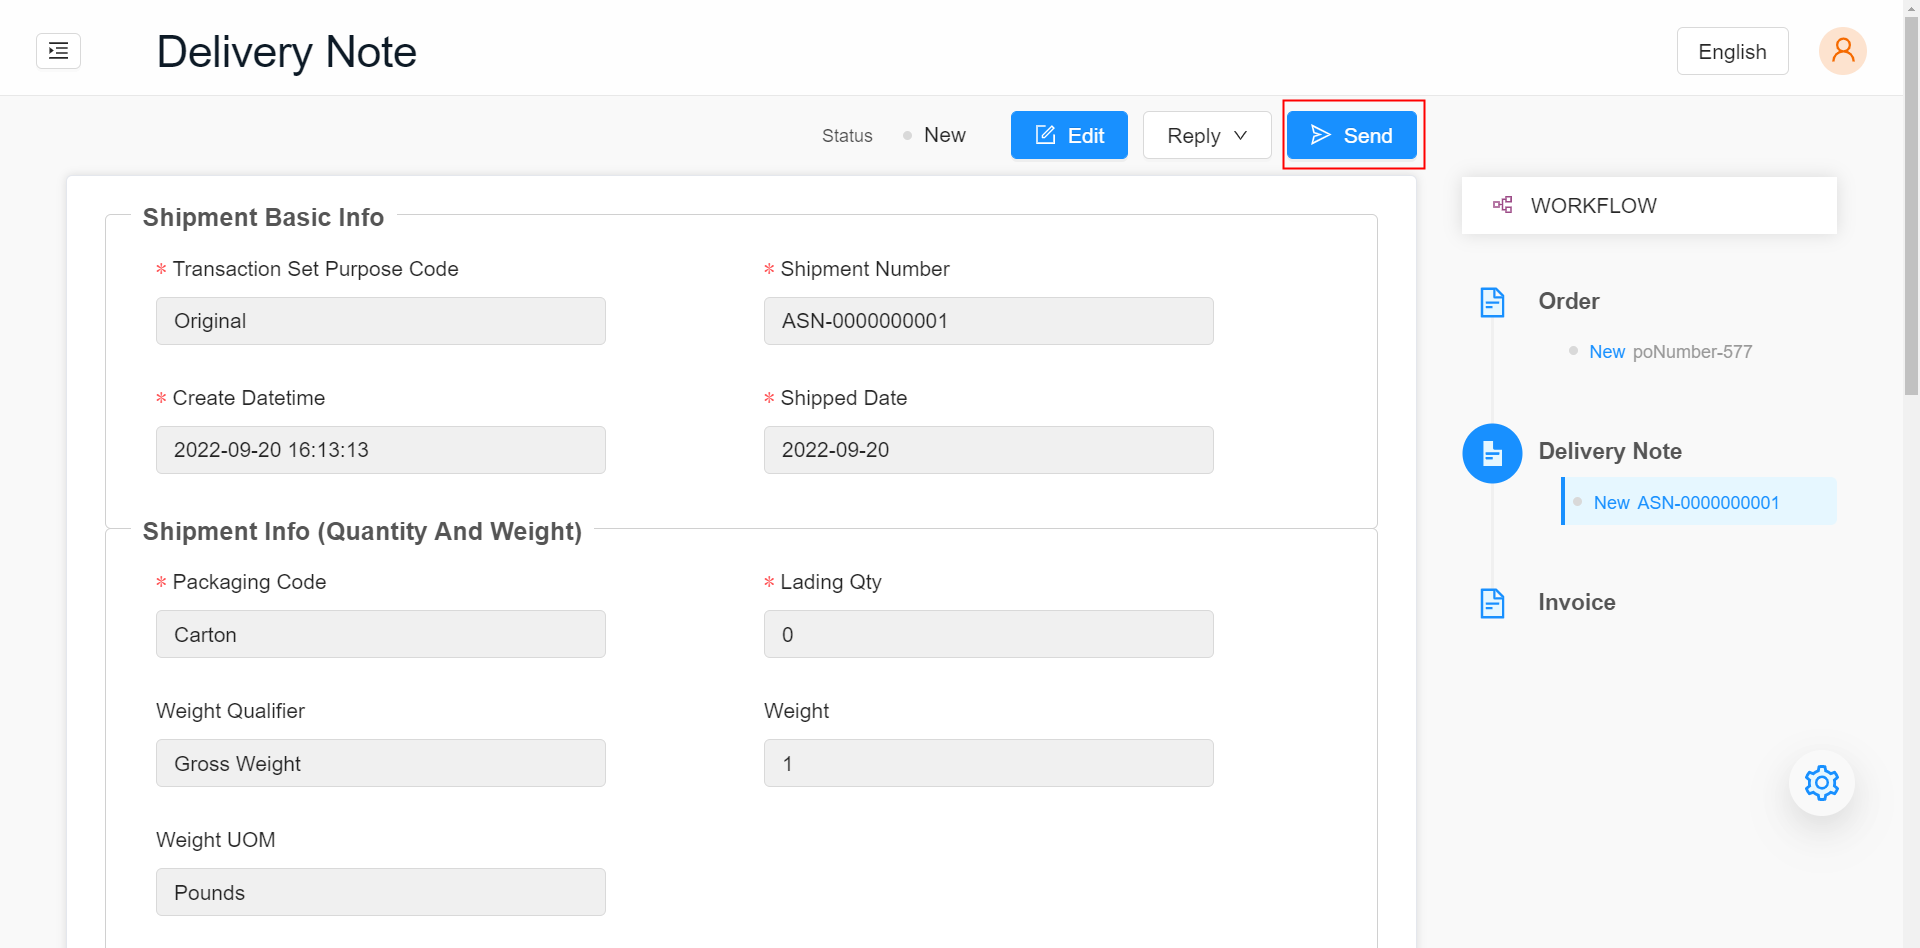The image size is (1920, 948).
Task: Open the settings gear floating button
Action: click(1821, 783)
